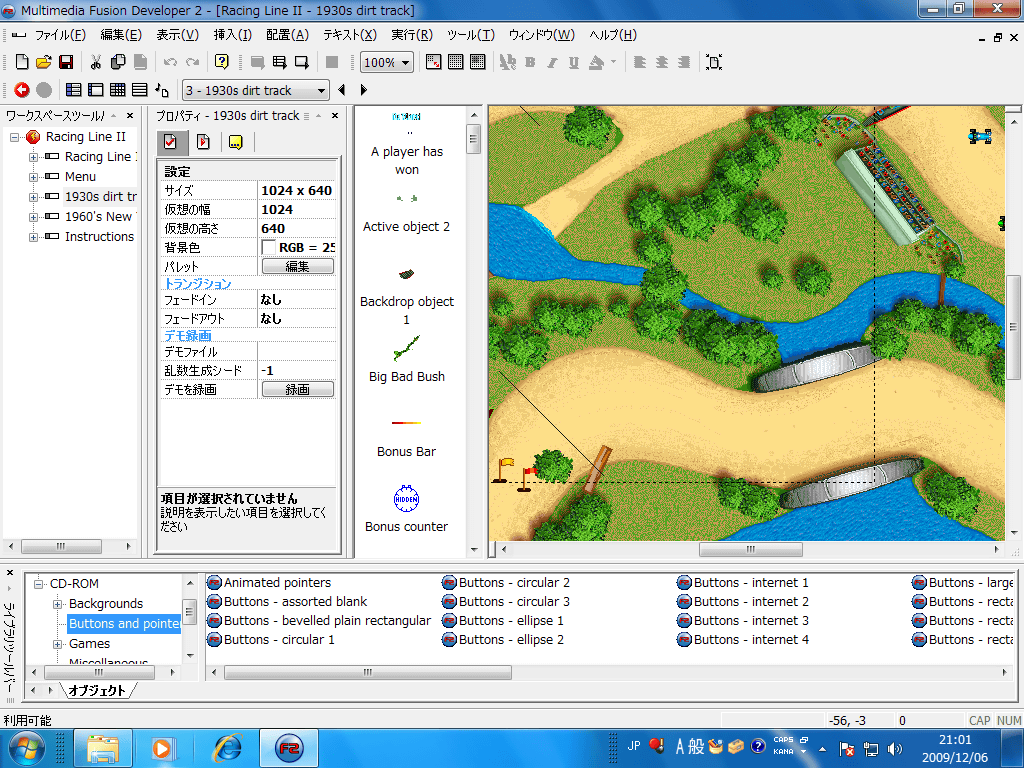Click the background color swatch
The height and width of the screenshot is (768, 1024).
[268, 248]
